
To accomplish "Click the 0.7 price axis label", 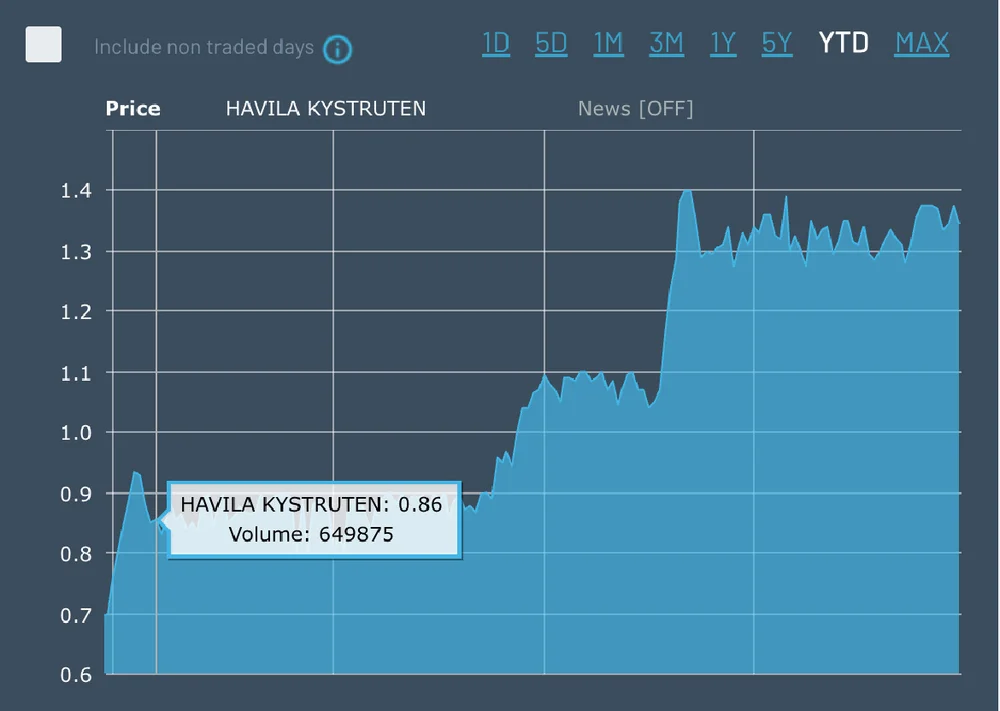I will [76, 615].
